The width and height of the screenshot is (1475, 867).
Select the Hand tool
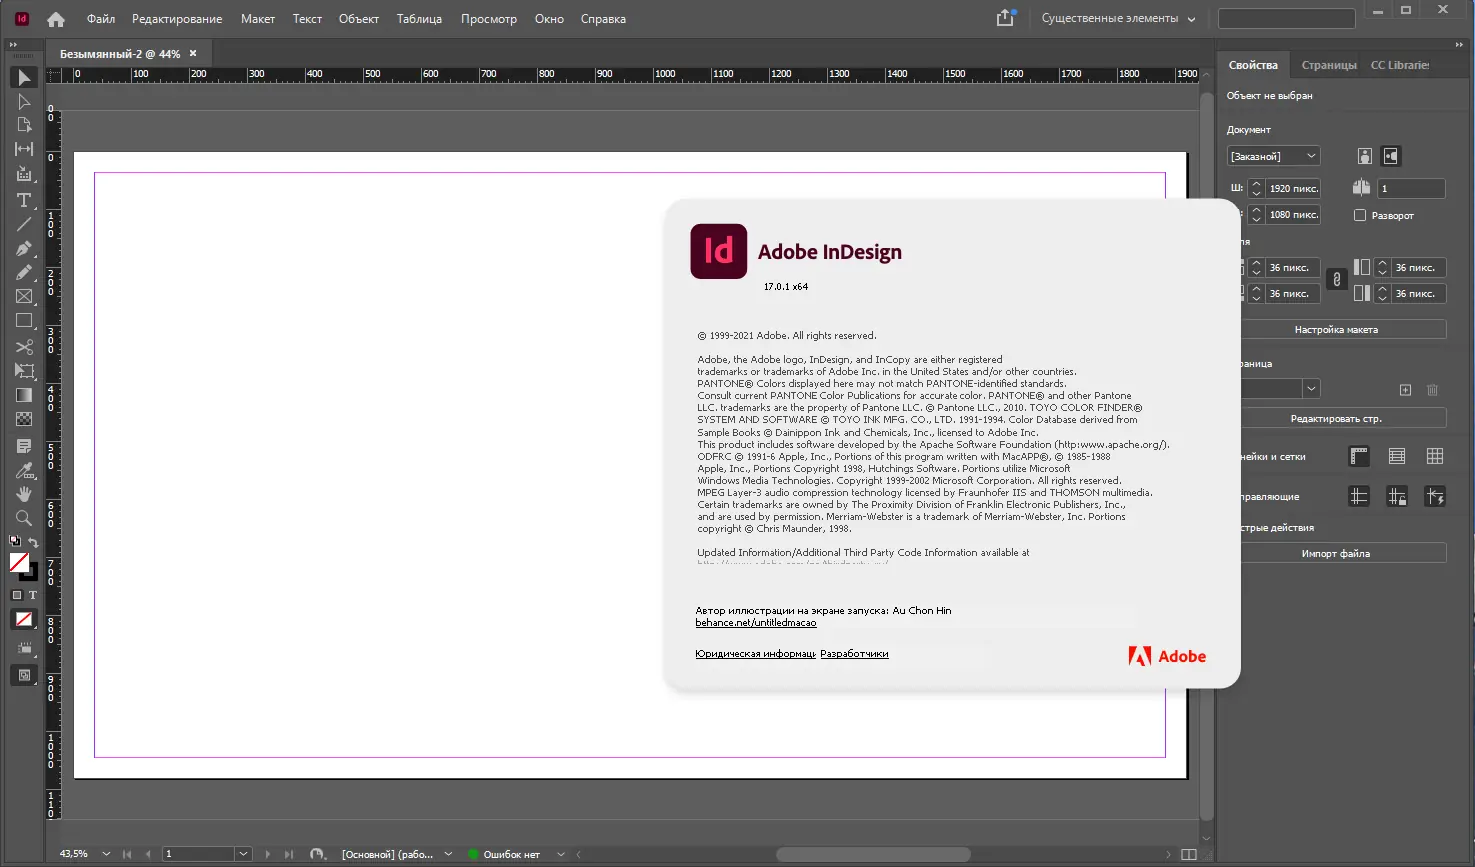[24, 493]
